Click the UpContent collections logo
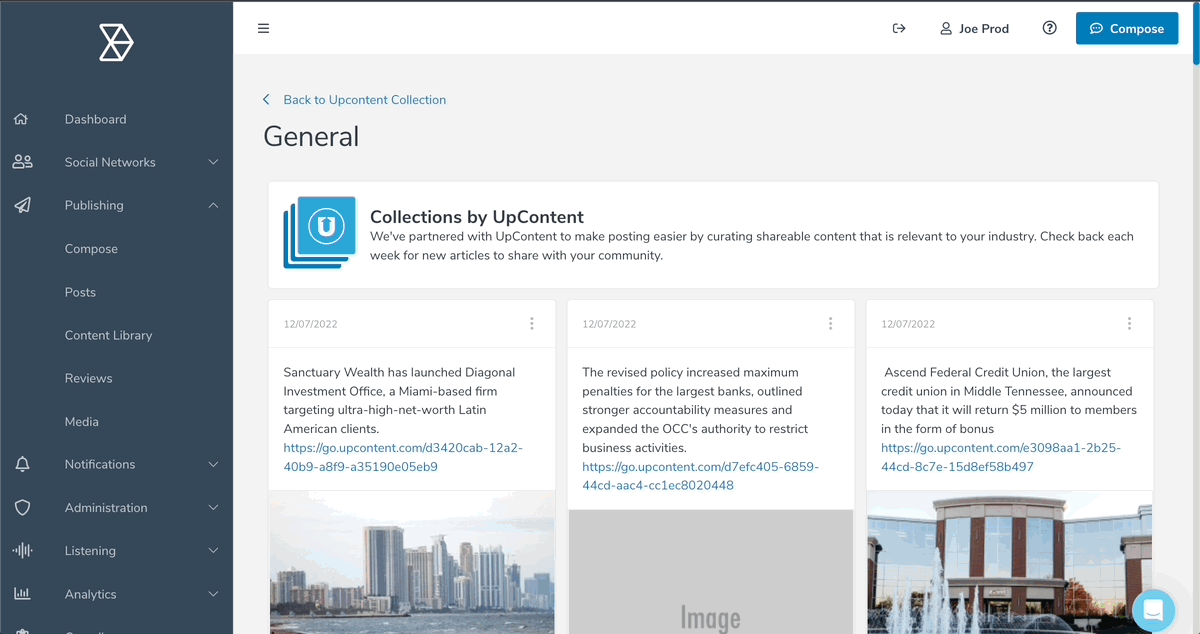 click(x=320, y=232)
